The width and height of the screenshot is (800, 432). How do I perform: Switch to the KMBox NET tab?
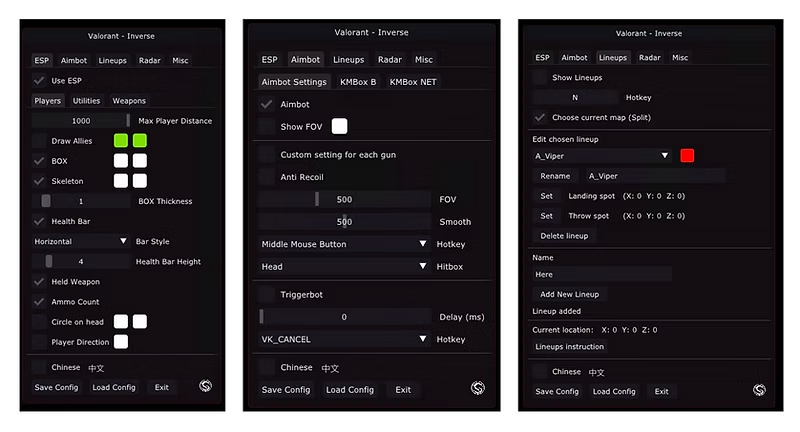coord(413,82)
